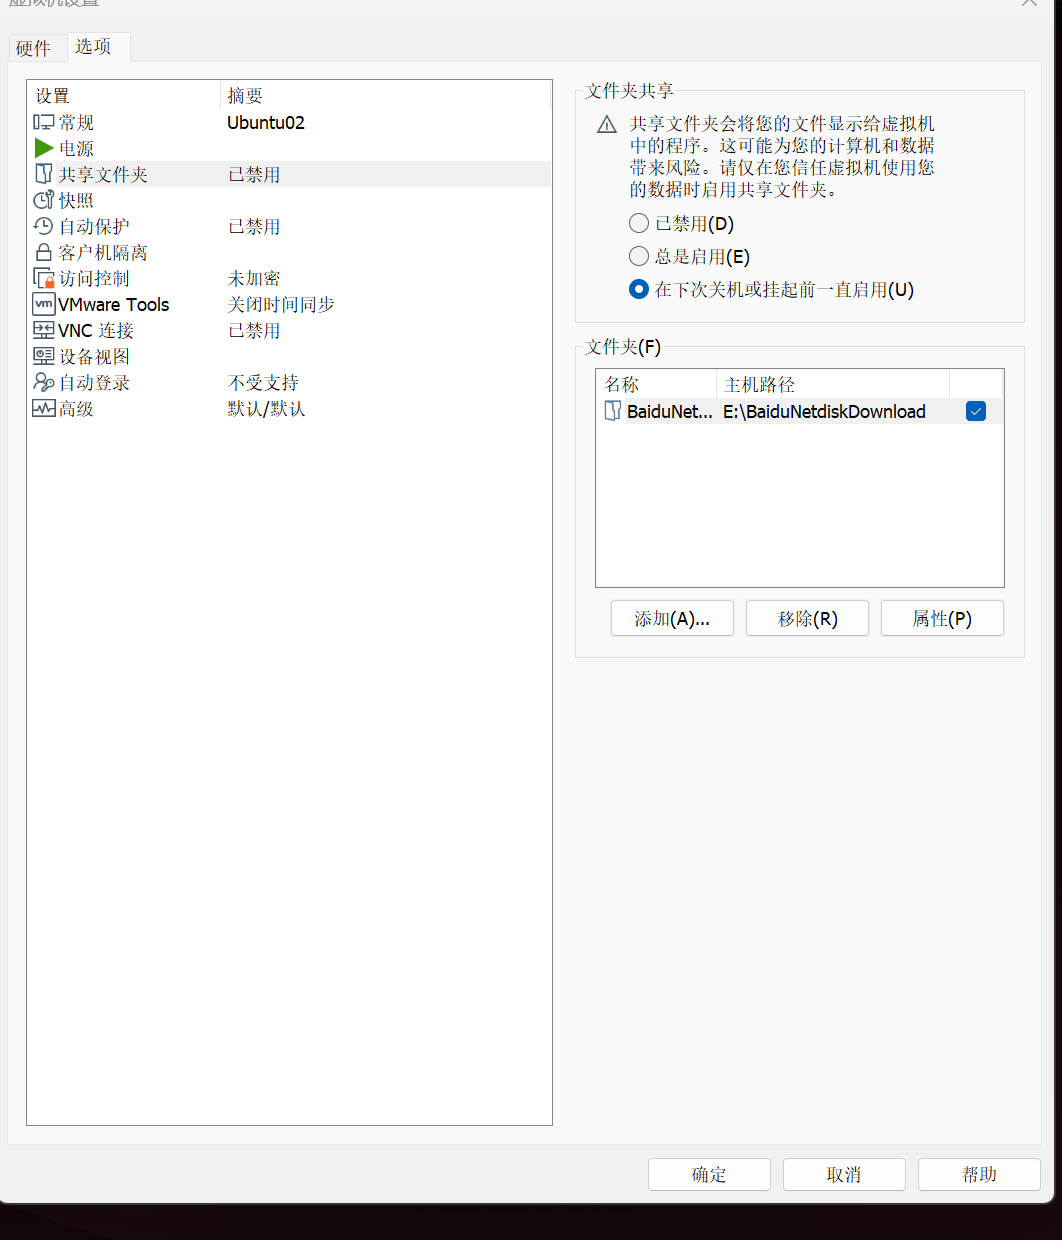The image size is (1062, 1240).
Task: Select the VNC 连接 settings row
Action: (290, 330)
